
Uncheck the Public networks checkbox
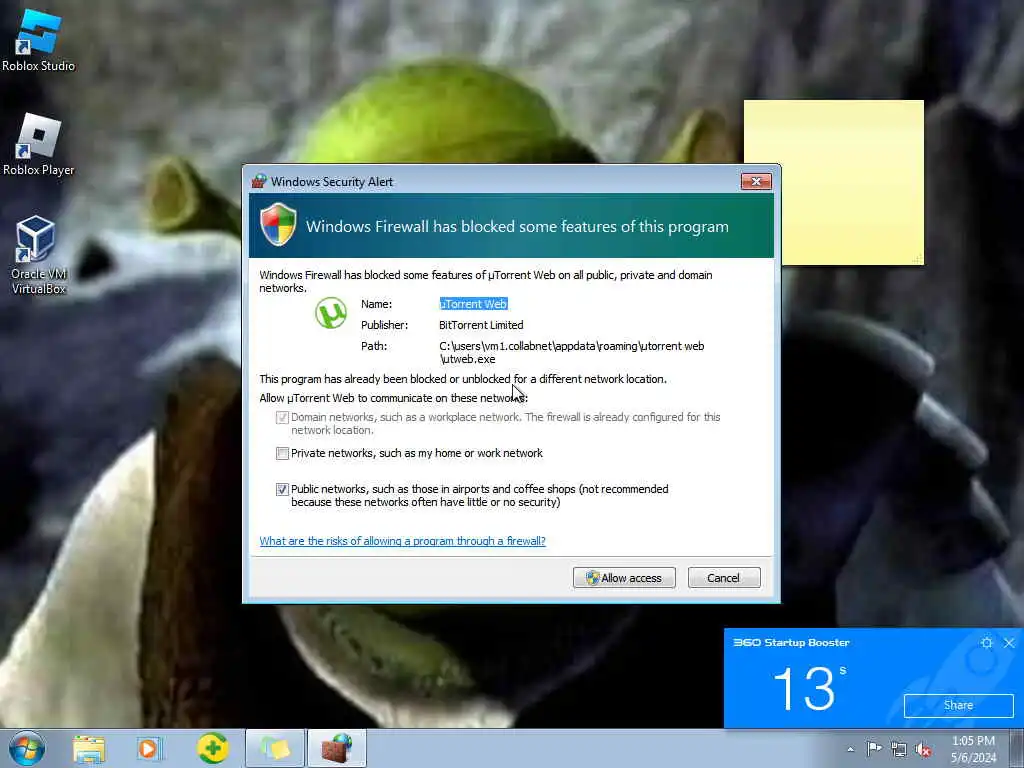282,489
